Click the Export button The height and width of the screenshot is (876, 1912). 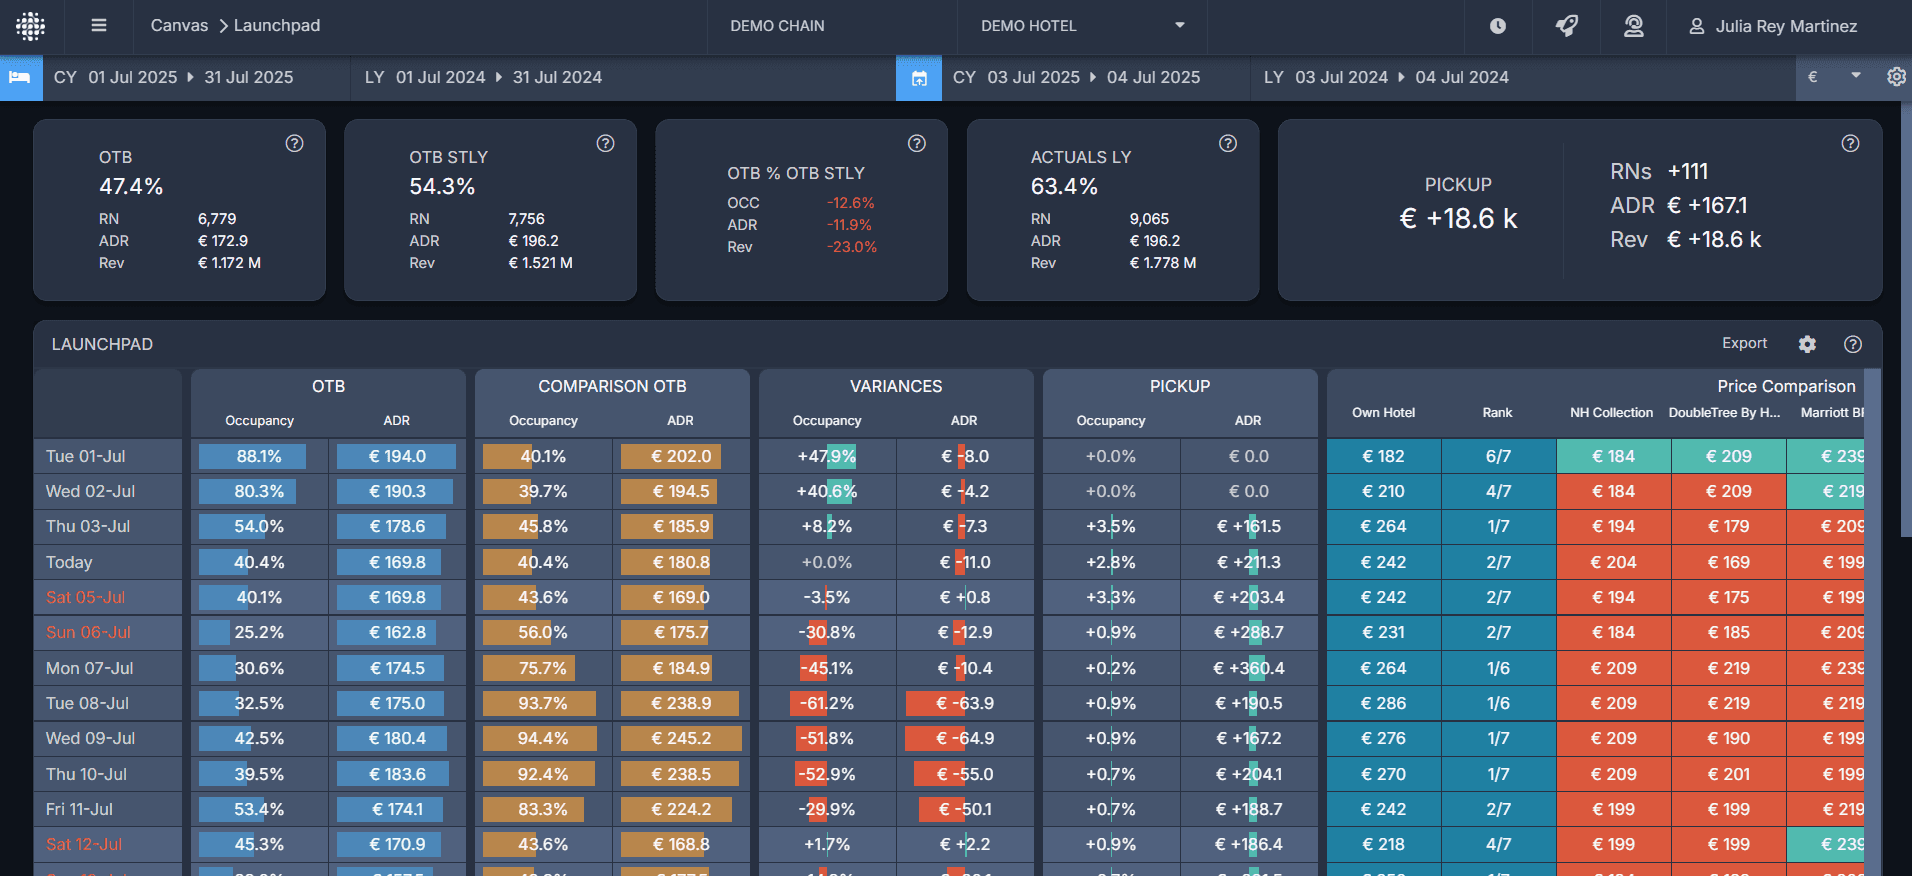click(x=1744, y=343)
